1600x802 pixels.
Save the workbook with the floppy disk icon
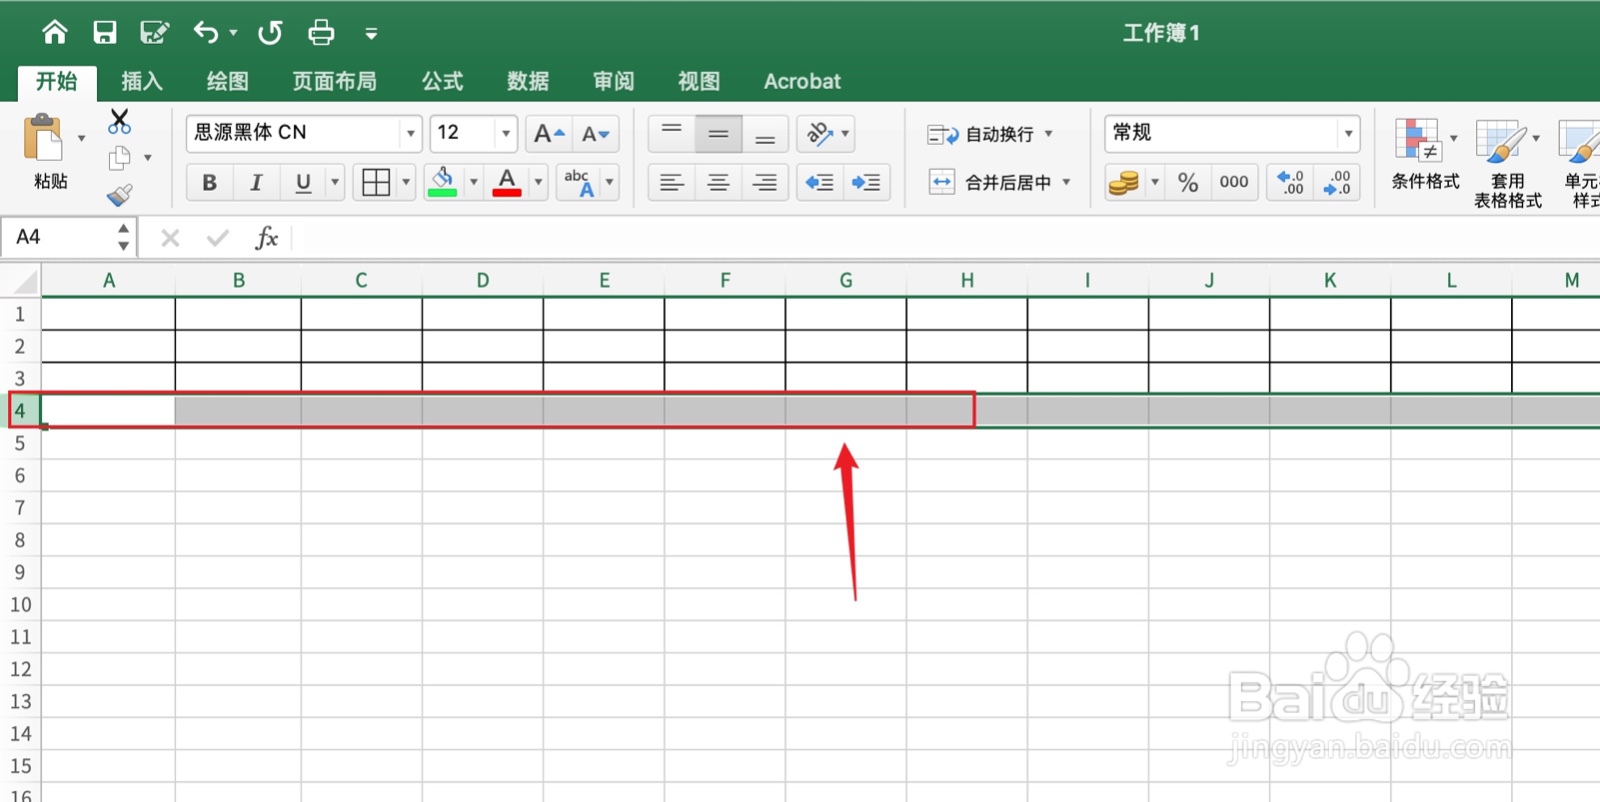(105, 33)
